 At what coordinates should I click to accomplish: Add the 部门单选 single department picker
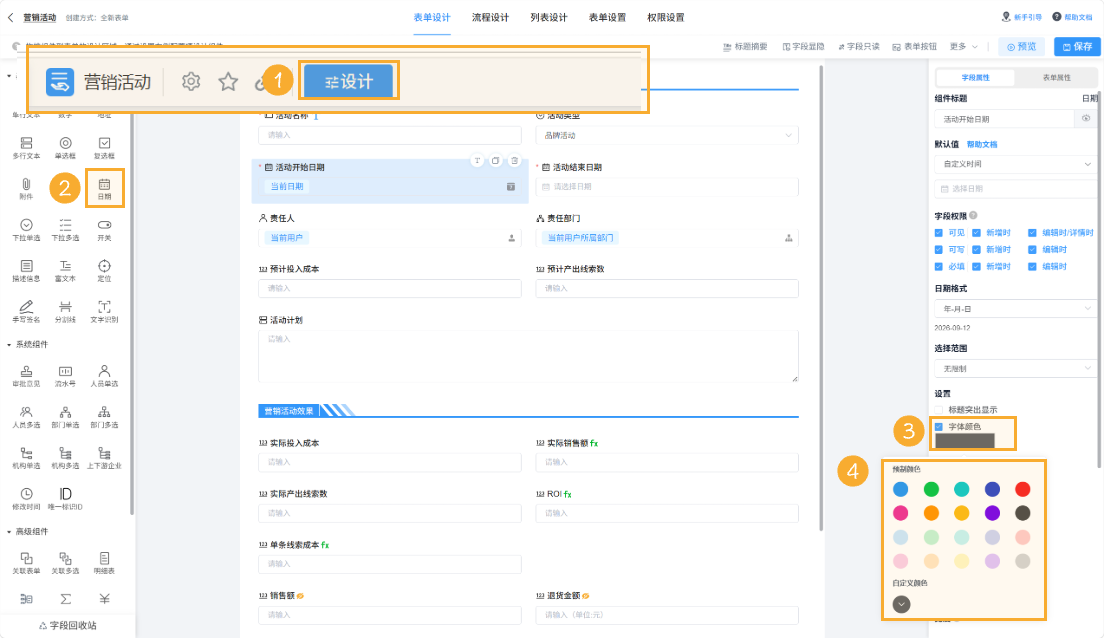(x=65, y=417)
